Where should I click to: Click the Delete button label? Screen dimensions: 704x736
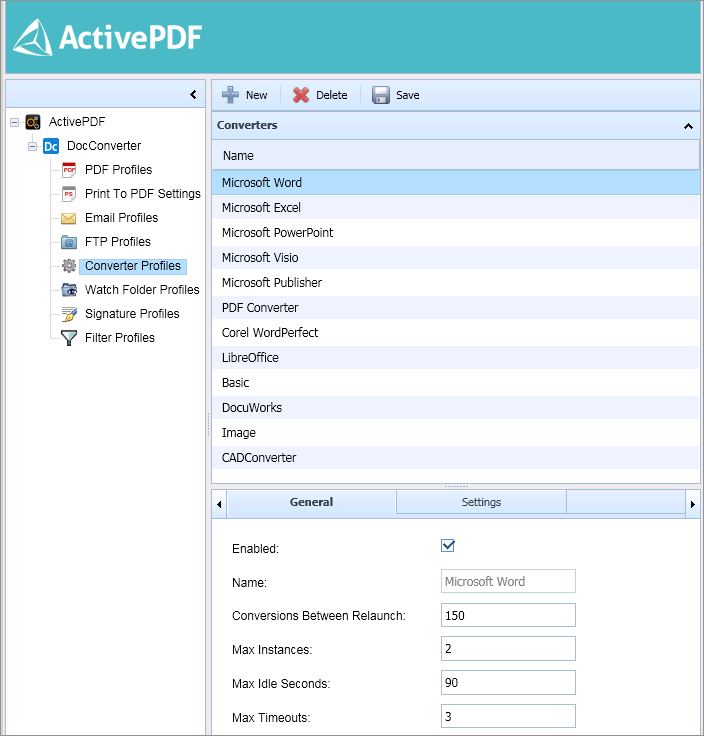pyautogui.click(x=332, y=95)
